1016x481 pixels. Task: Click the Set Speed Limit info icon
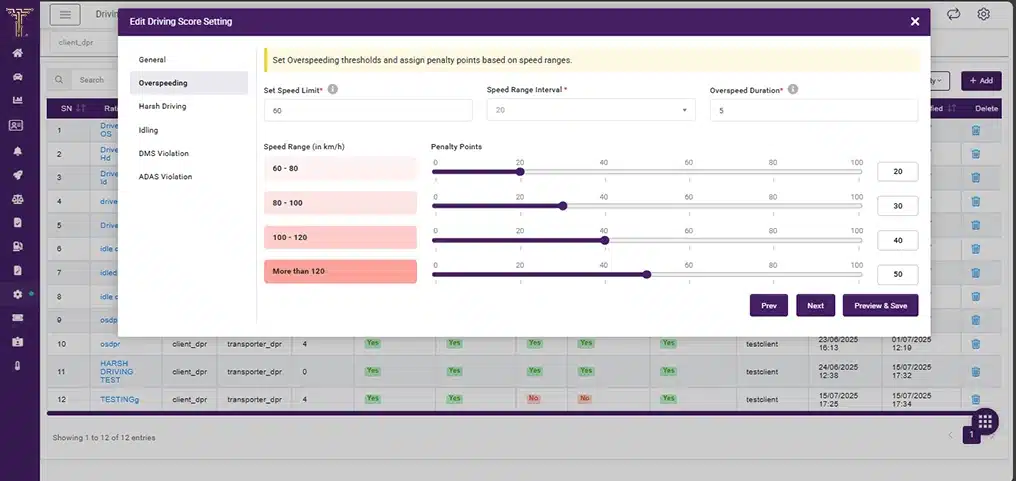point(333,89)
